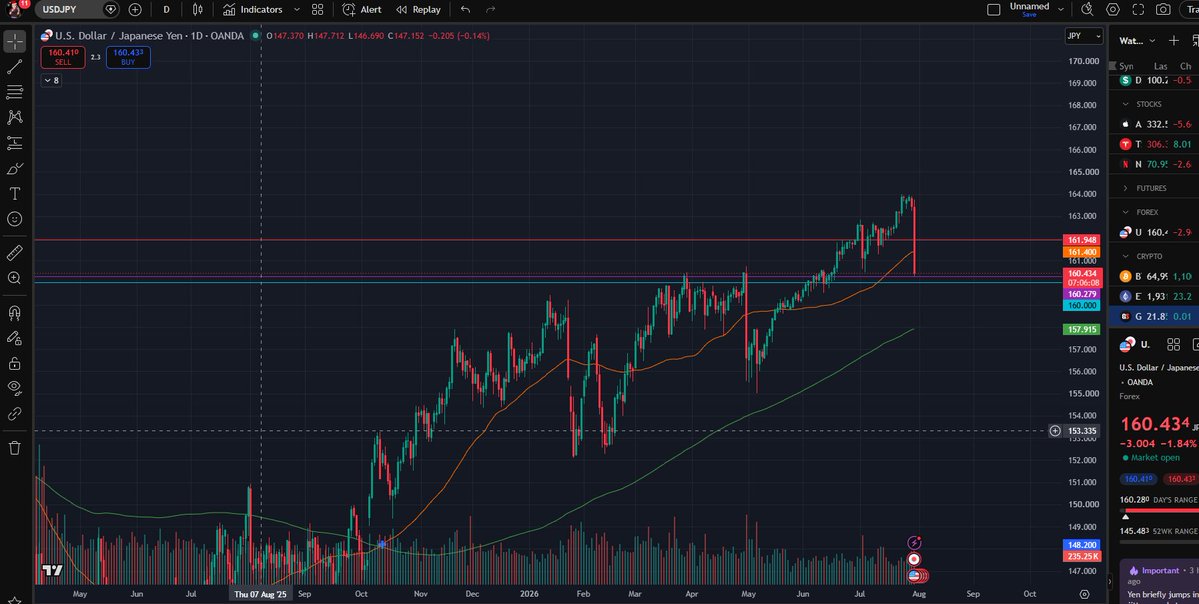Click the layout setup square icon
This screenshot has width=1199, height=604.
tap(993, 9)
